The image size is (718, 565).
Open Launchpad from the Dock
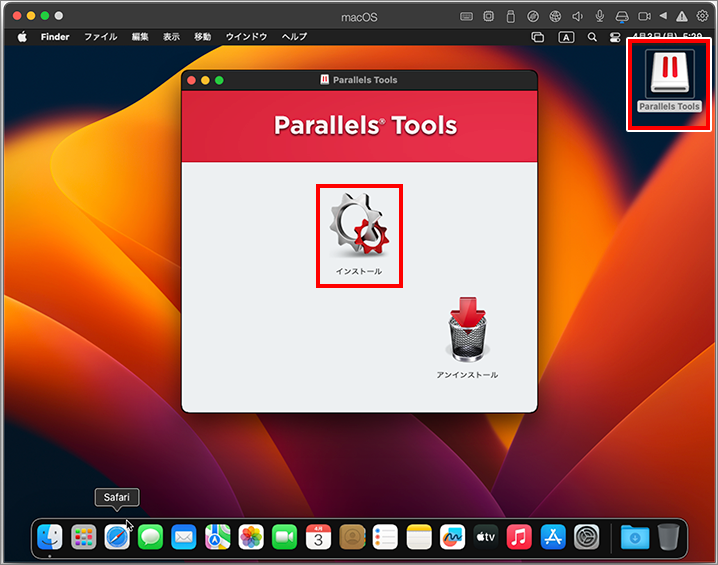tap(83, 537)
